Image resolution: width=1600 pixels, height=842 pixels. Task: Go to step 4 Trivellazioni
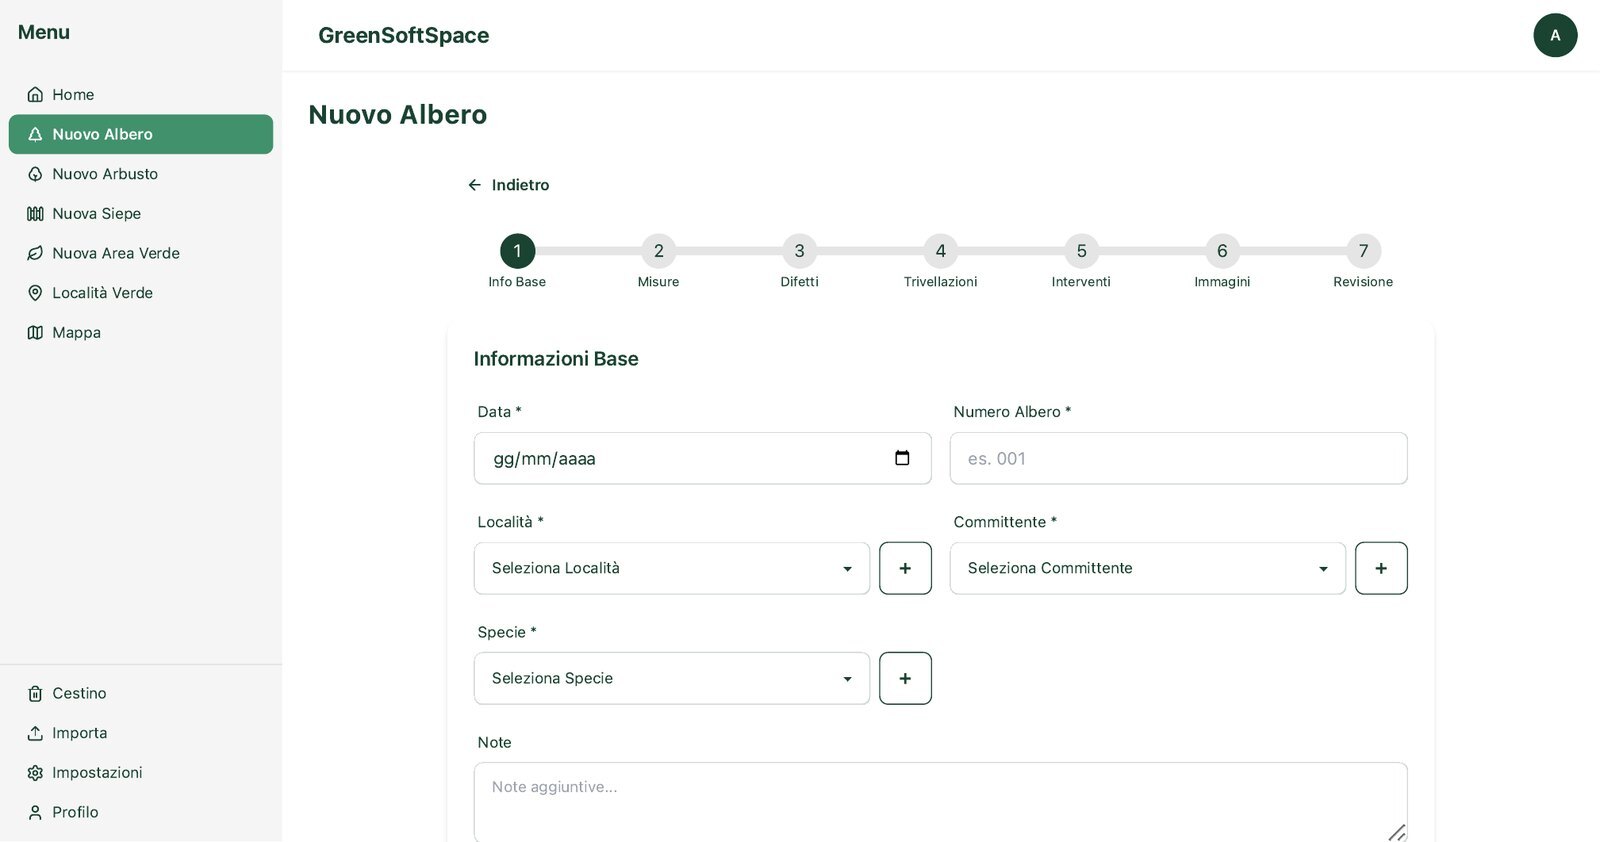(940, 251)
